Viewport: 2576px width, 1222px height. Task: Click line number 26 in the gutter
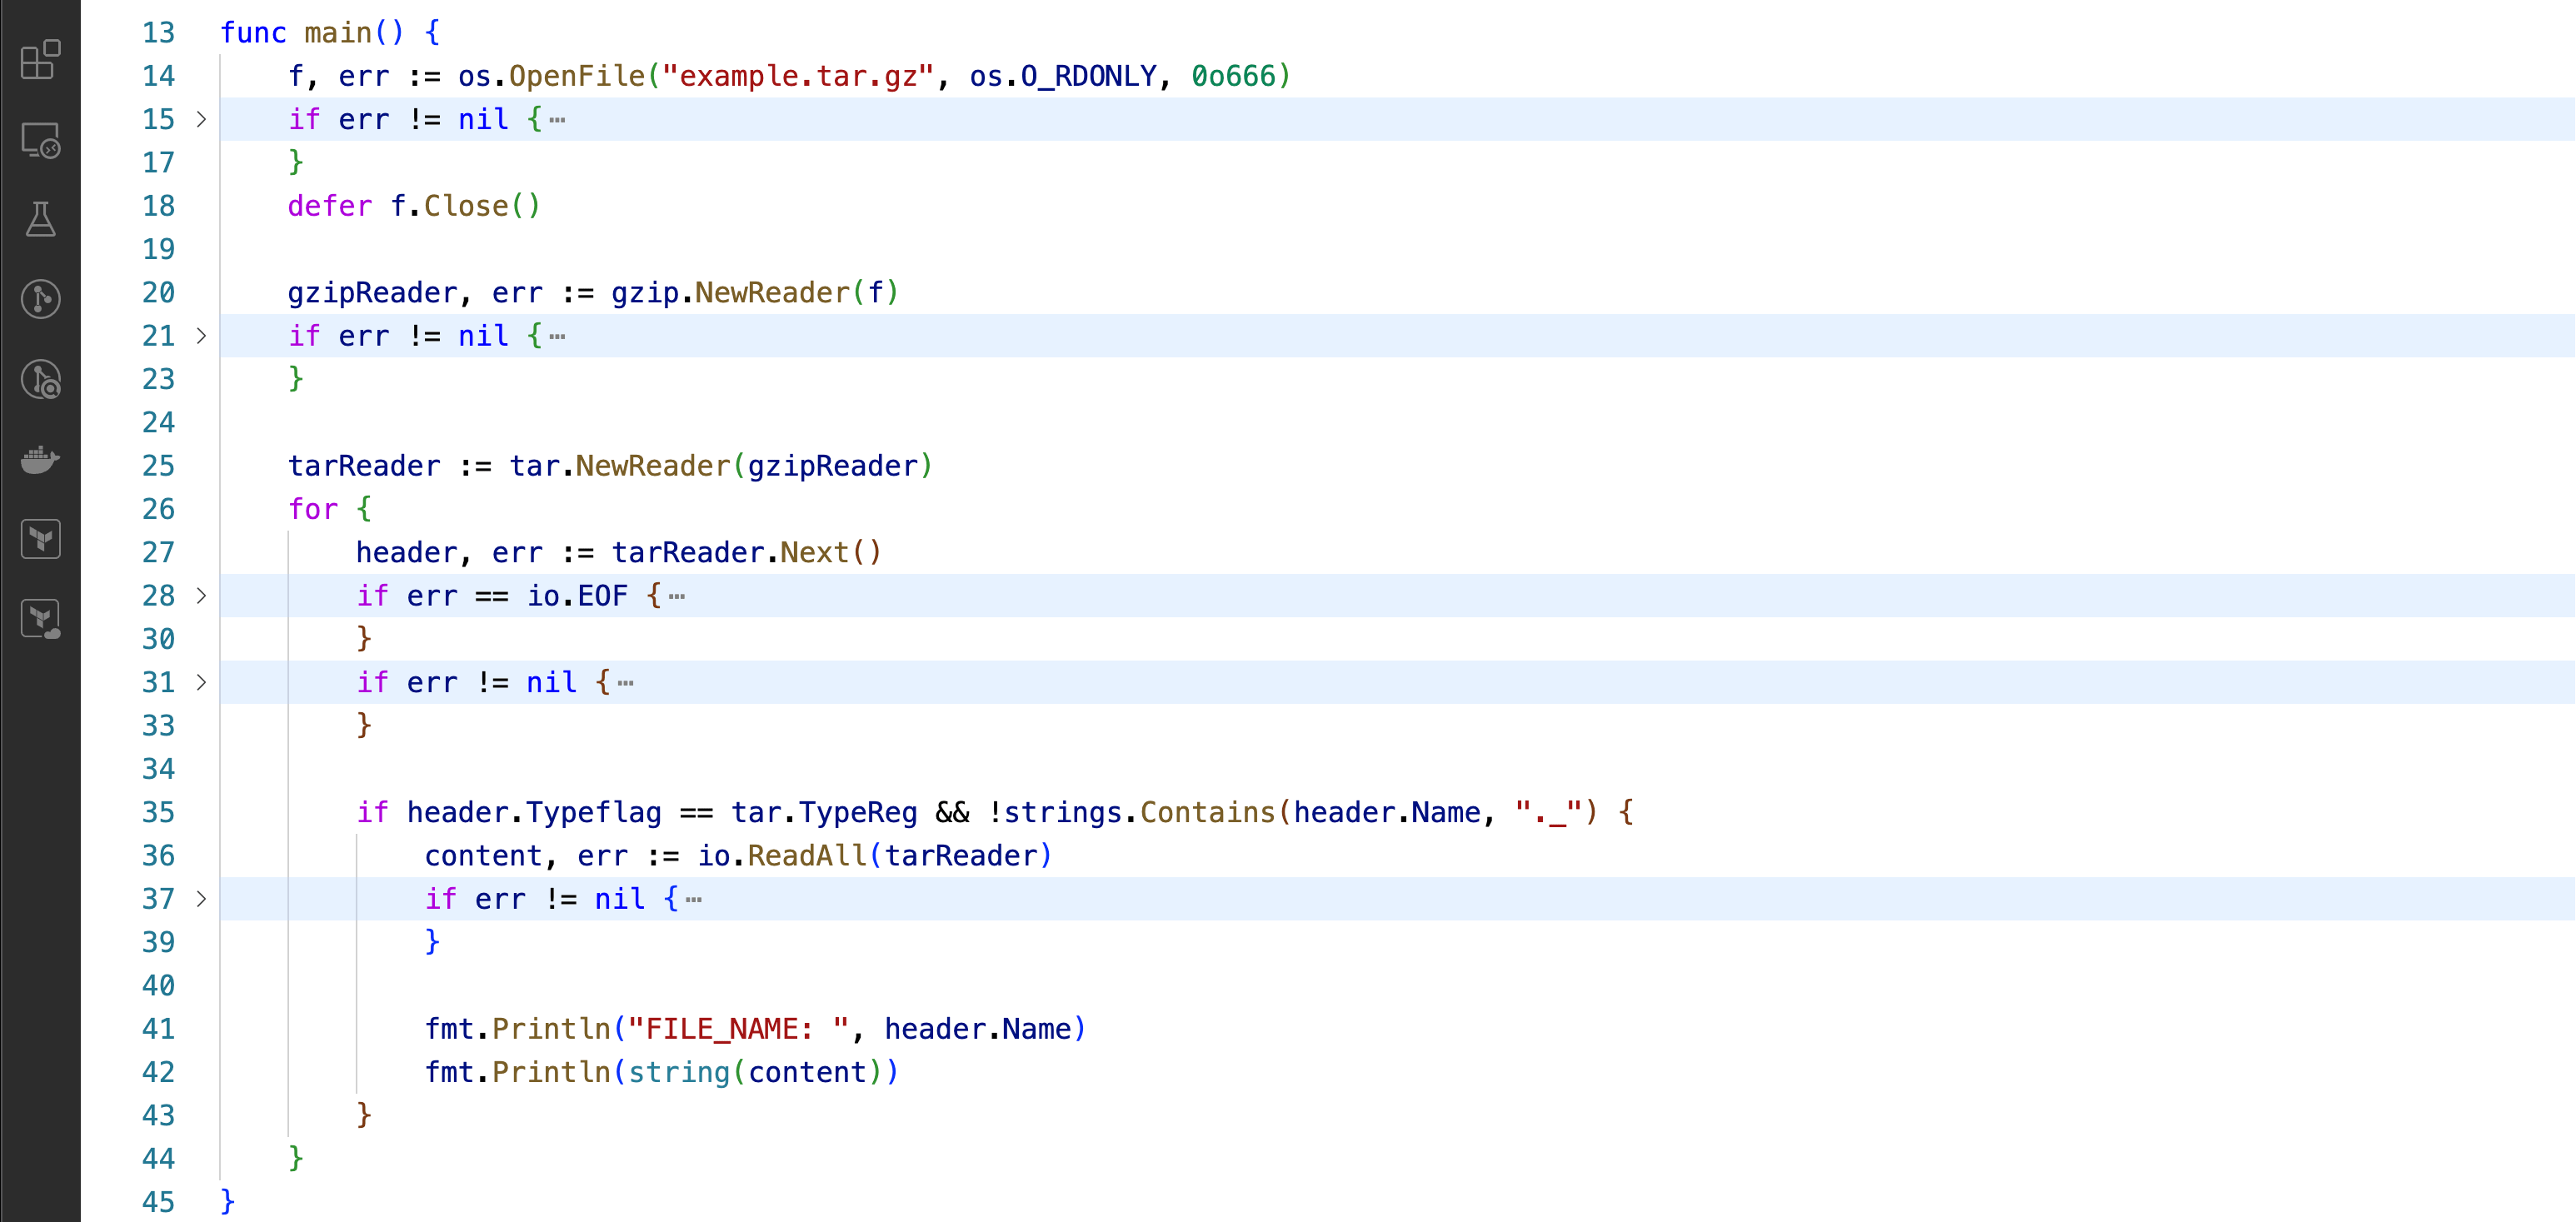click(x=158, y=510)
